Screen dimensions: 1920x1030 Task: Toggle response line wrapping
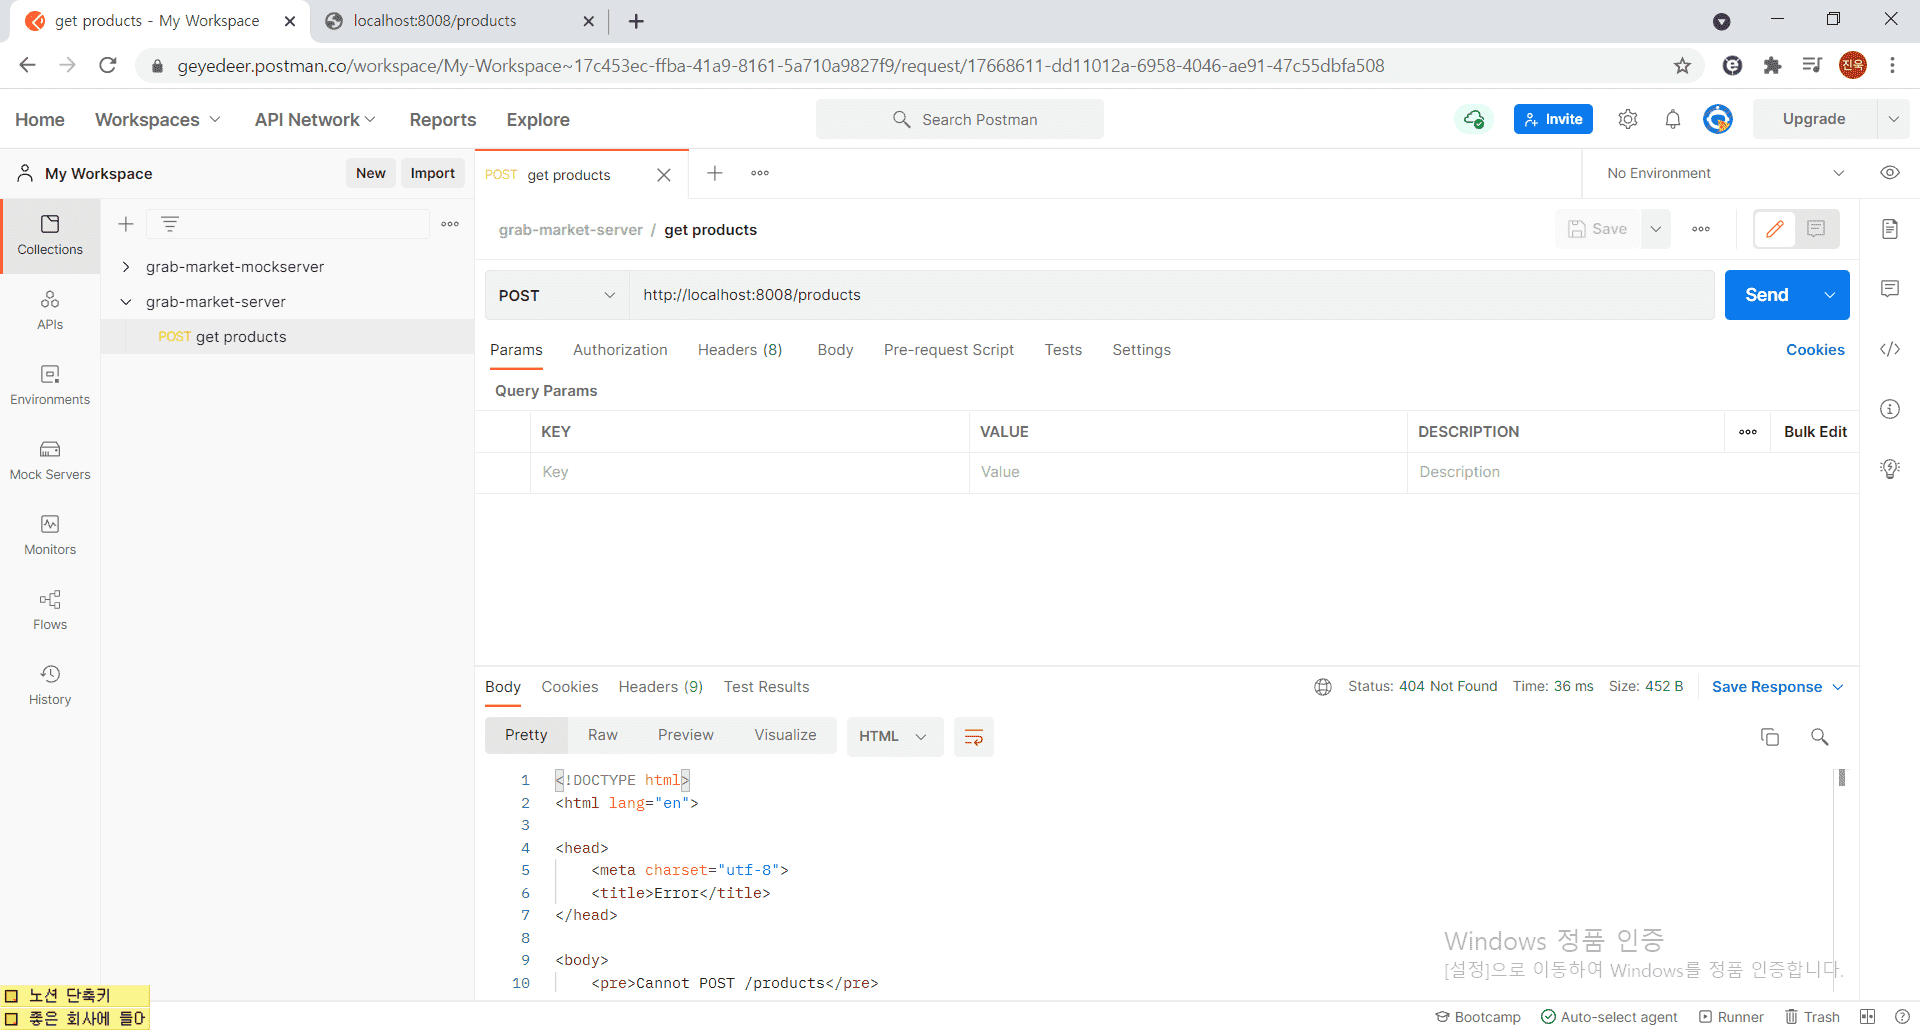973,737
